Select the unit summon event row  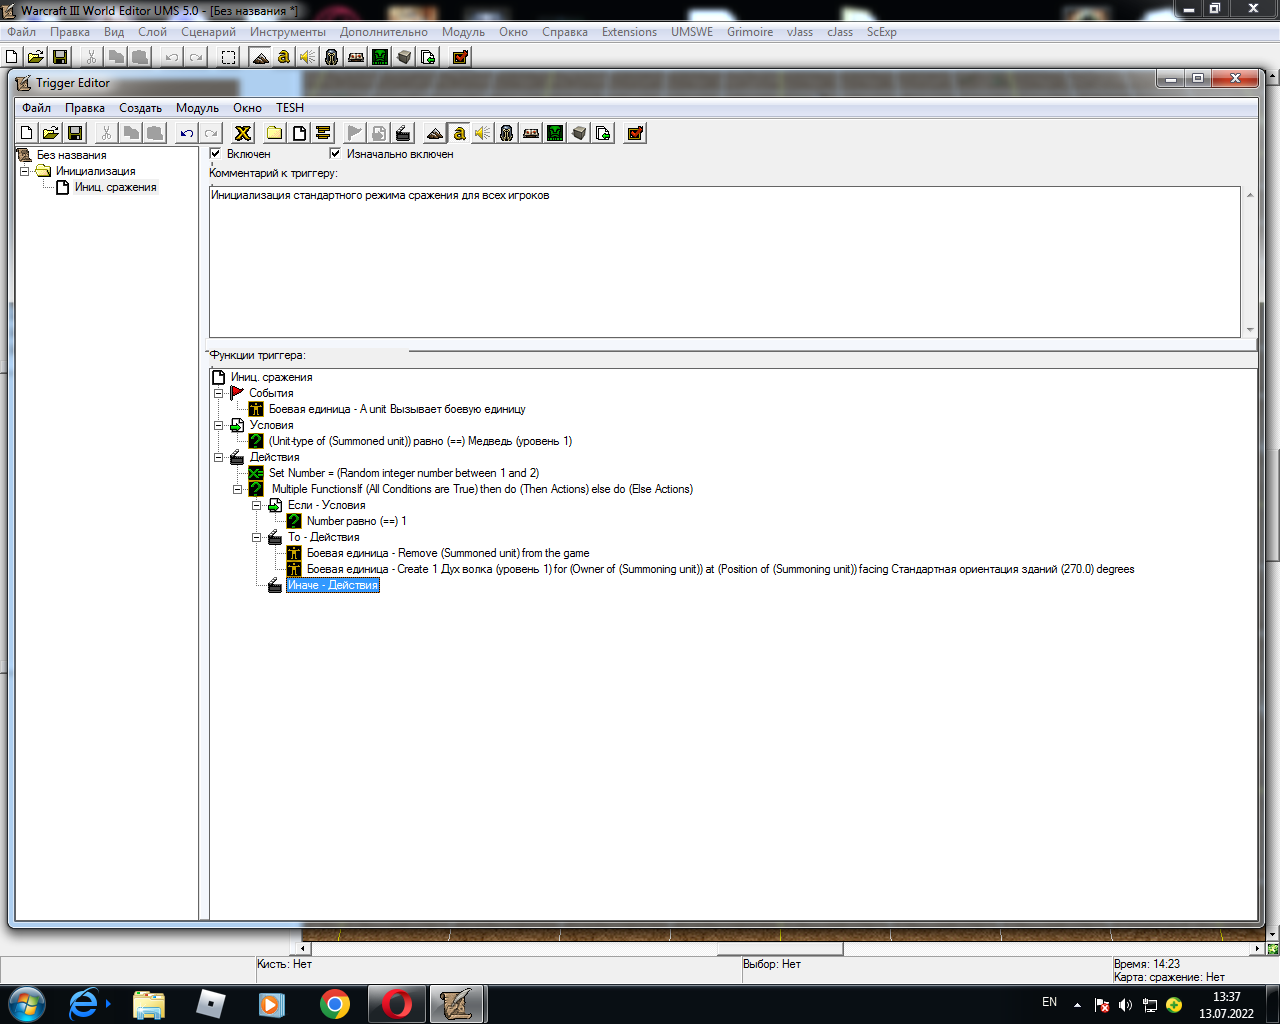(x=397, y=409)
